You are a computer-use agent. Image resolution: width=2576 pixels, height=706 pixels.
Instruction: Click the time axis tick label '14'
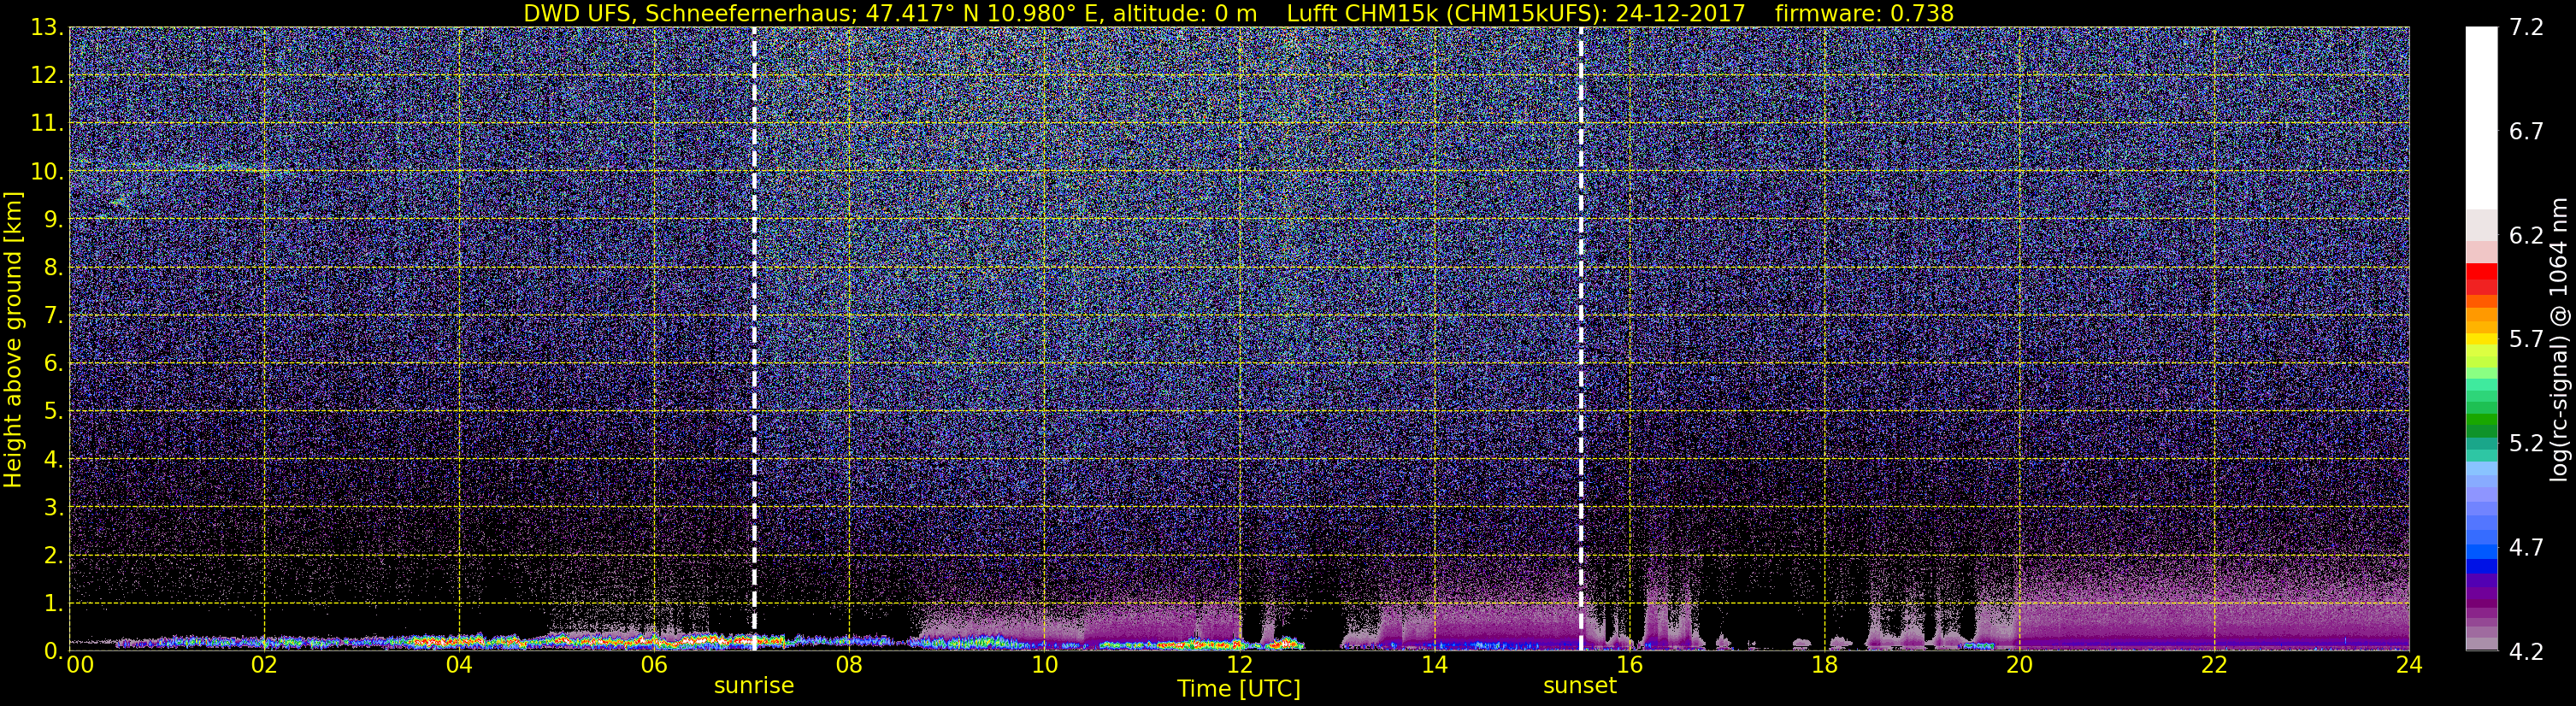[x=1434, y=665]
